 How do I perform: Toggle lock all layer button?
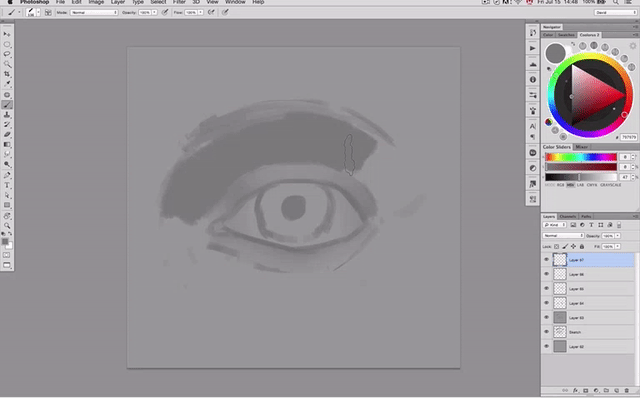(x=582, y=247)
